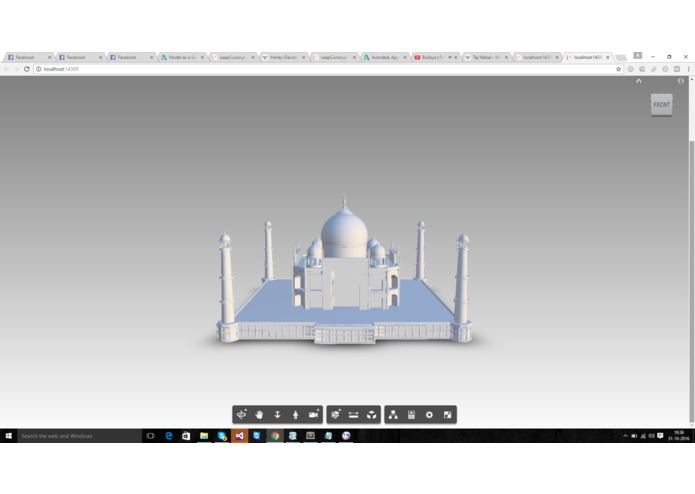This screenshot has height=494, width=695.
Task: Open Visual Studio from the taskbar
Action: tap(239, 436)
